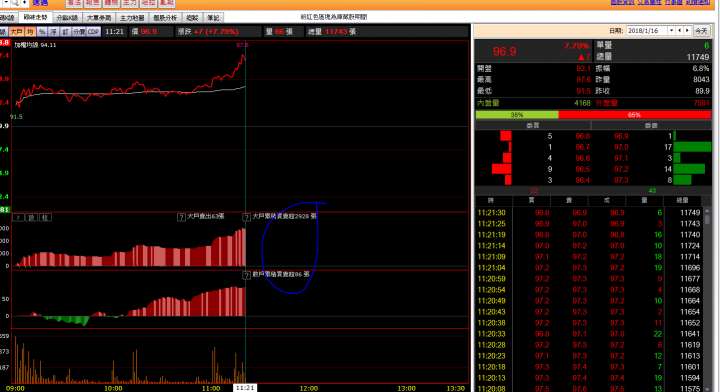Click the help icon beside 大戶賣出63張
Viewport: 720px width, 392px height.
[181, 217]
